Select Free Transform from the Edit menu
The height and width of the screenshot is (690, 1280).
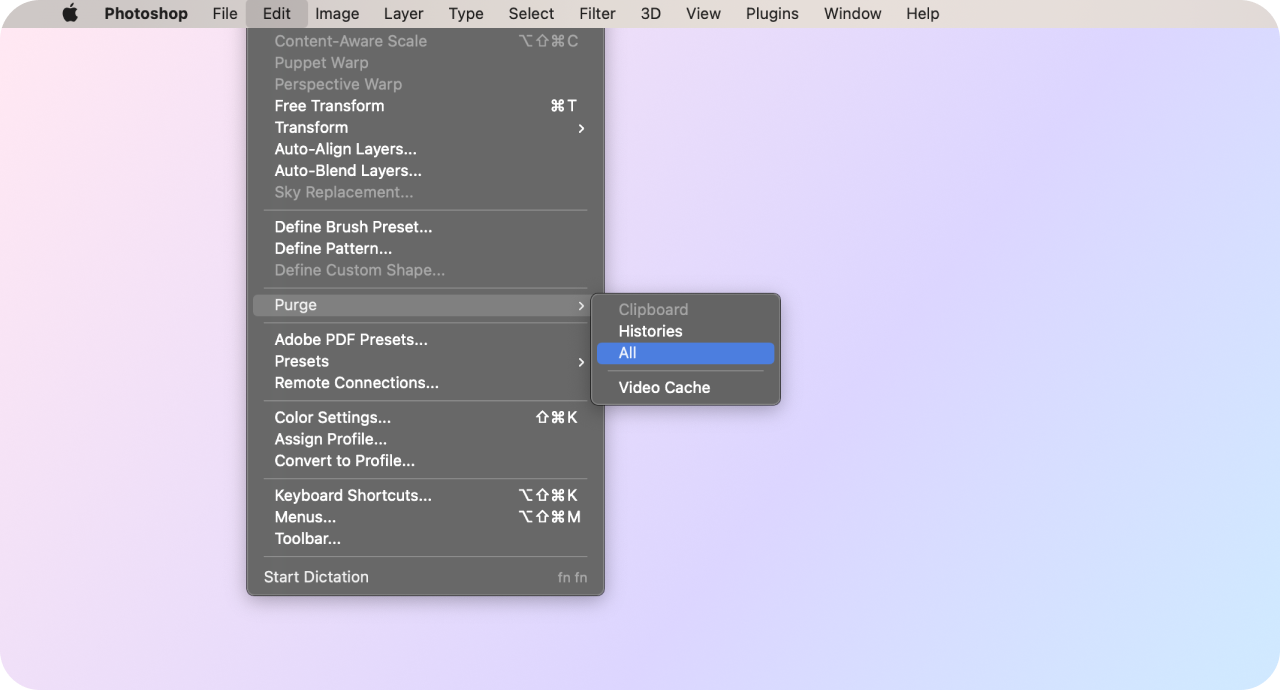[330, 106]
